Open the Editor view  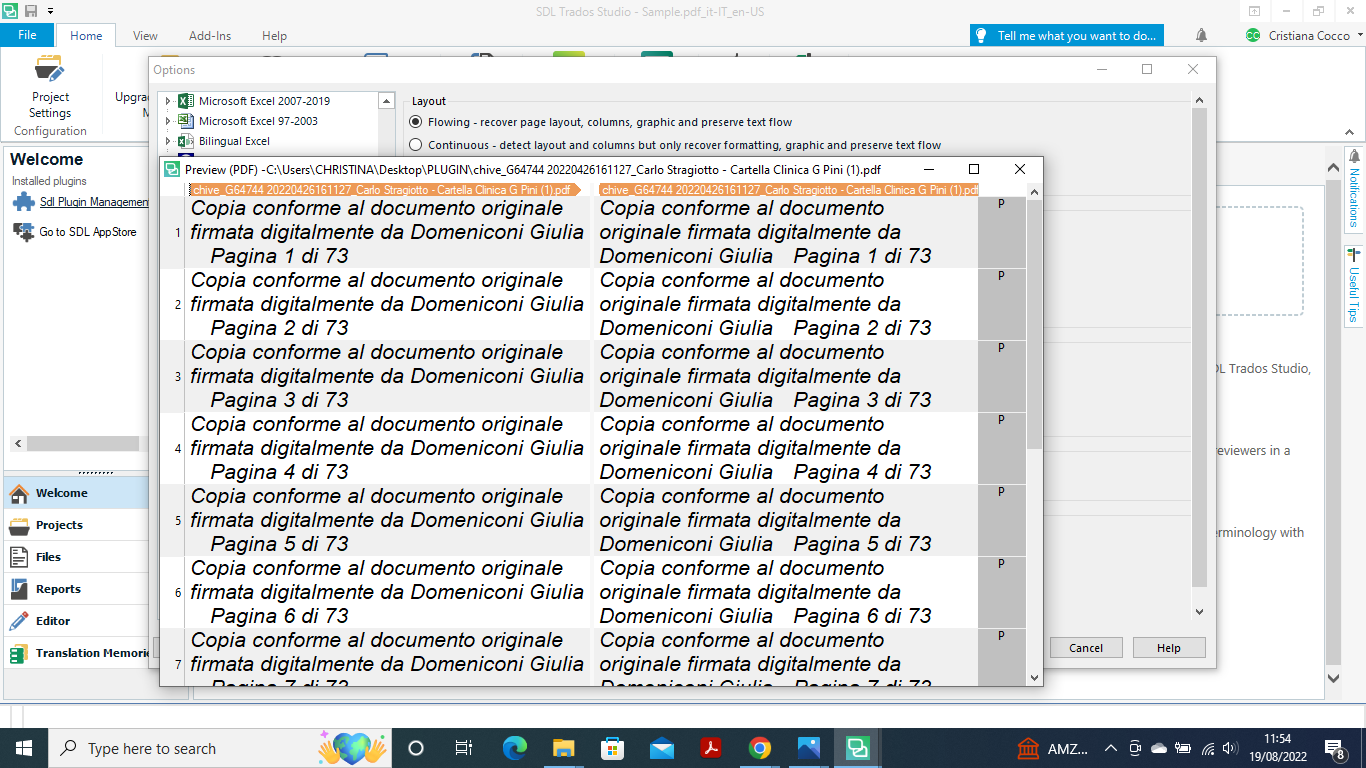click(75, 621)
